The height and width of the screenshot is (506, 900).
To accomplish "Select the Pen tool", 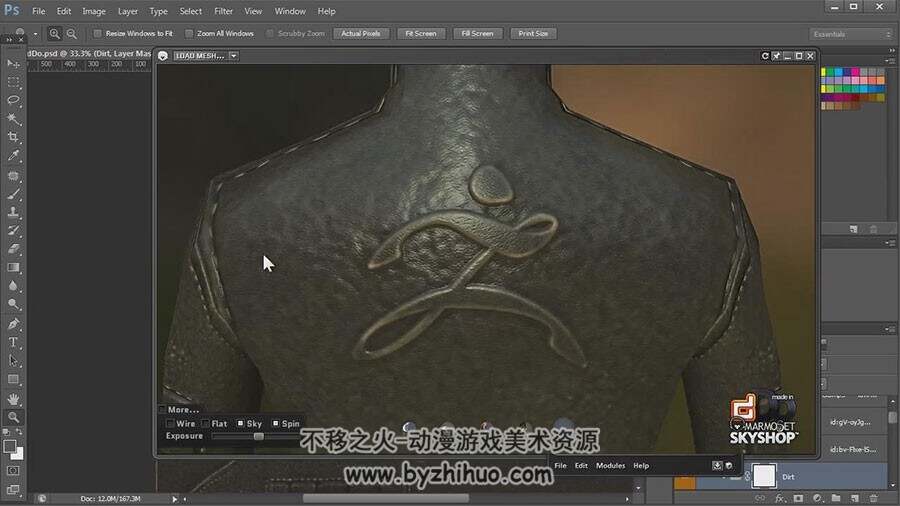I will coord(13,324).
